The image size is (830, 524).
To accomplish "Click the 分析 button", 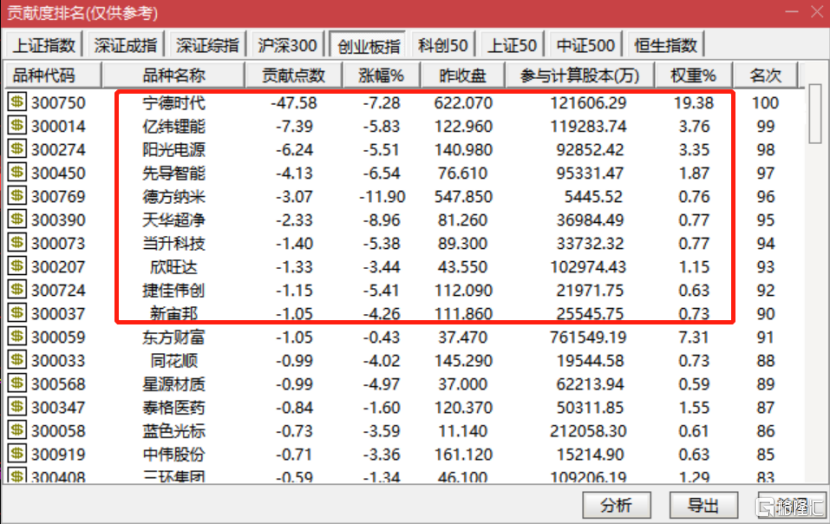I will coord(616,505).
